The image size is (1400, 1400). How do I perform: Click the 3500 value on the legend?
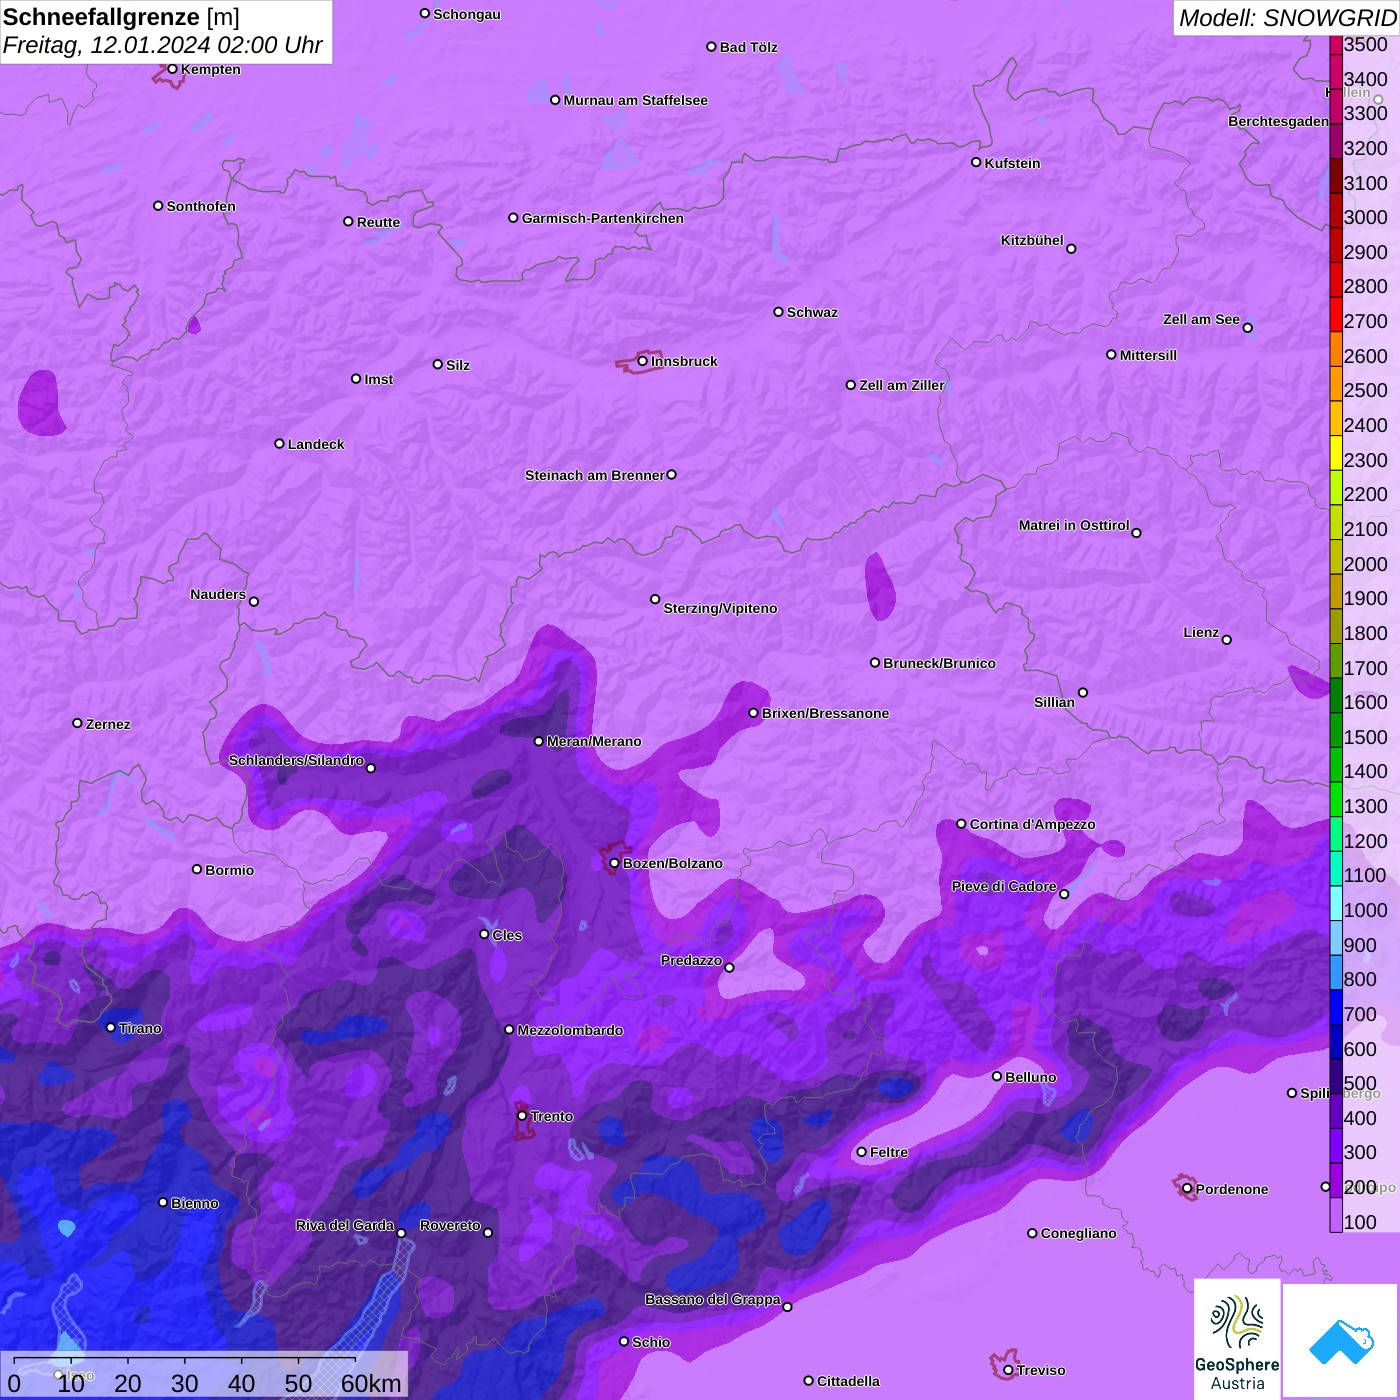1366,44
